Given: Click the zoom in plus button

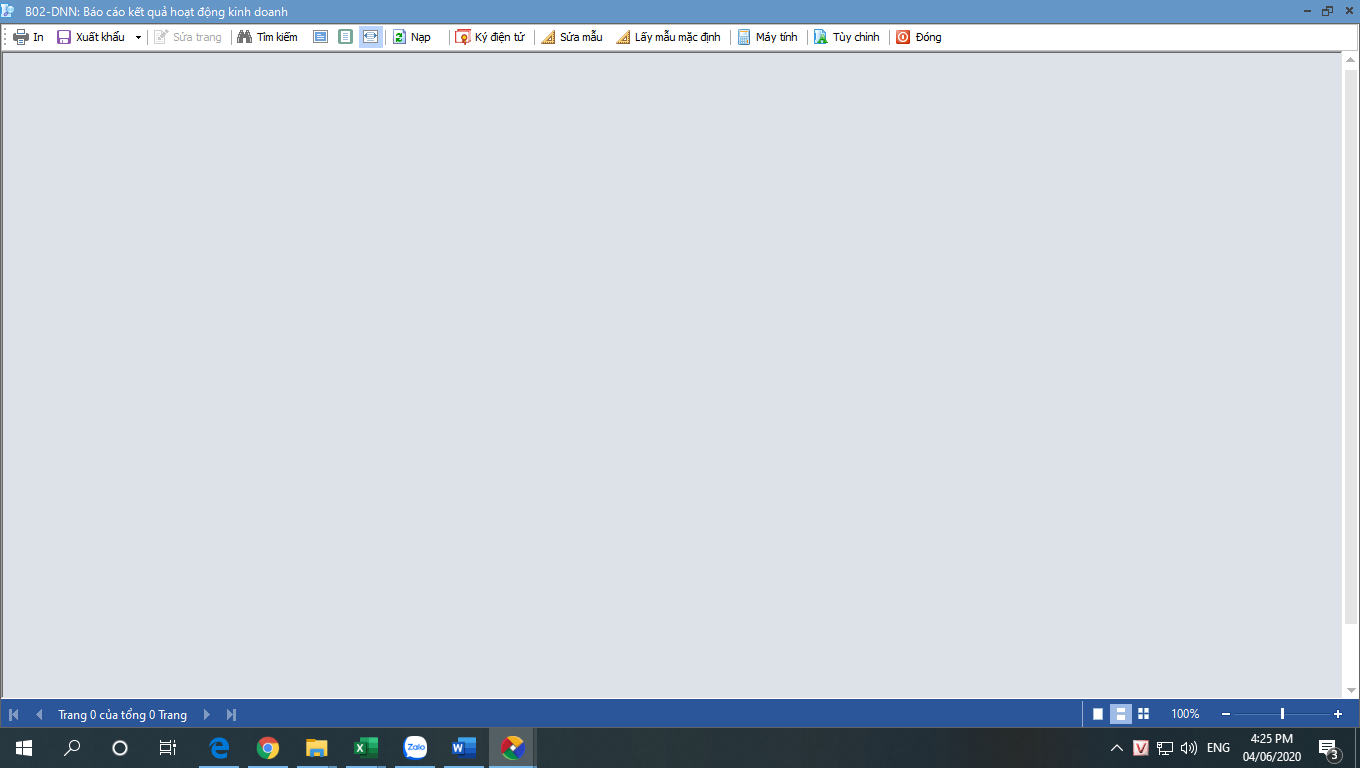Looking at the screenshot, I should (x=1338, y=714).
